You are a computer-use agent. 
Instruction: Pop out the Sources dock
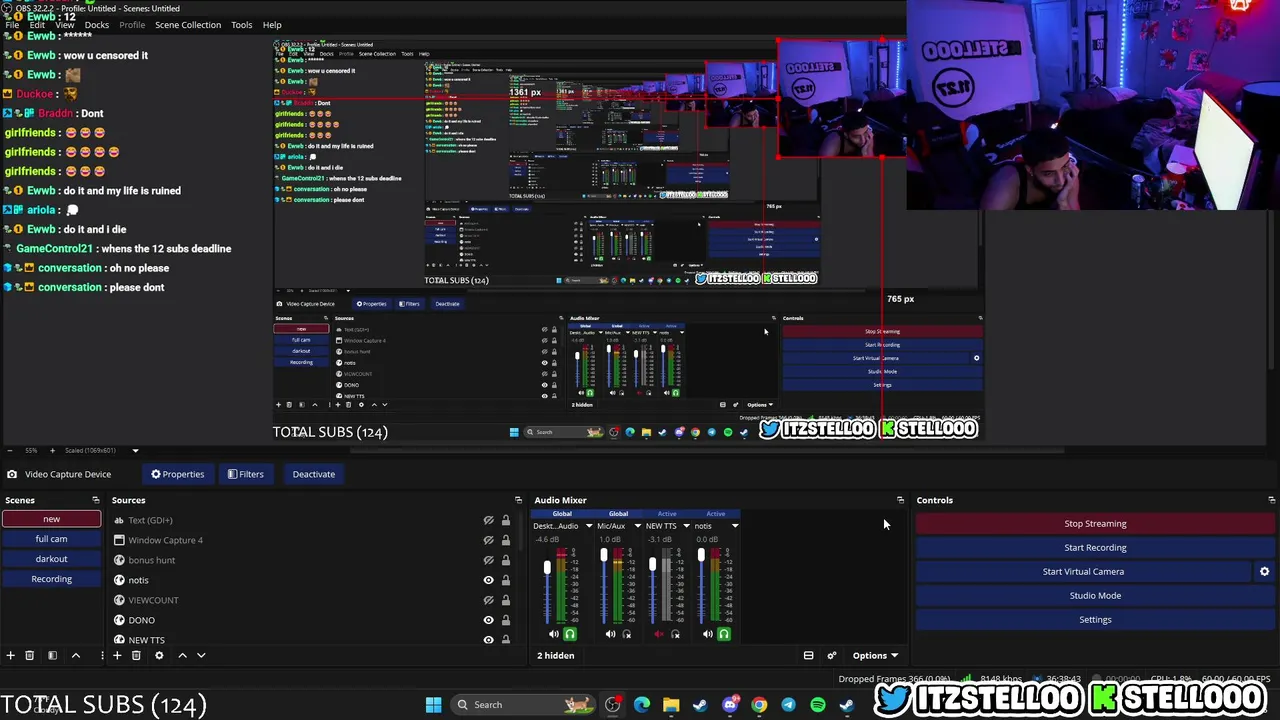(518, 500)
